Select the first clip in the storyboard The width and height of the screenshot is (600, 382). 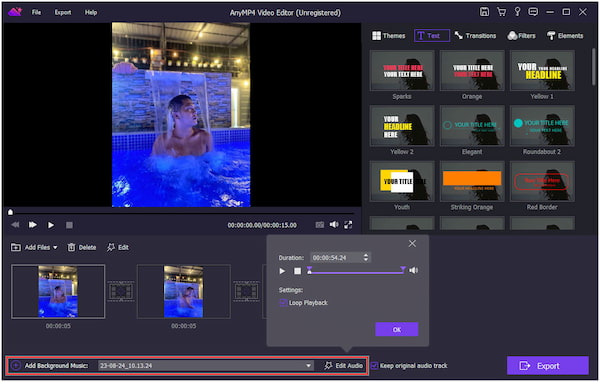click(58, 291)
